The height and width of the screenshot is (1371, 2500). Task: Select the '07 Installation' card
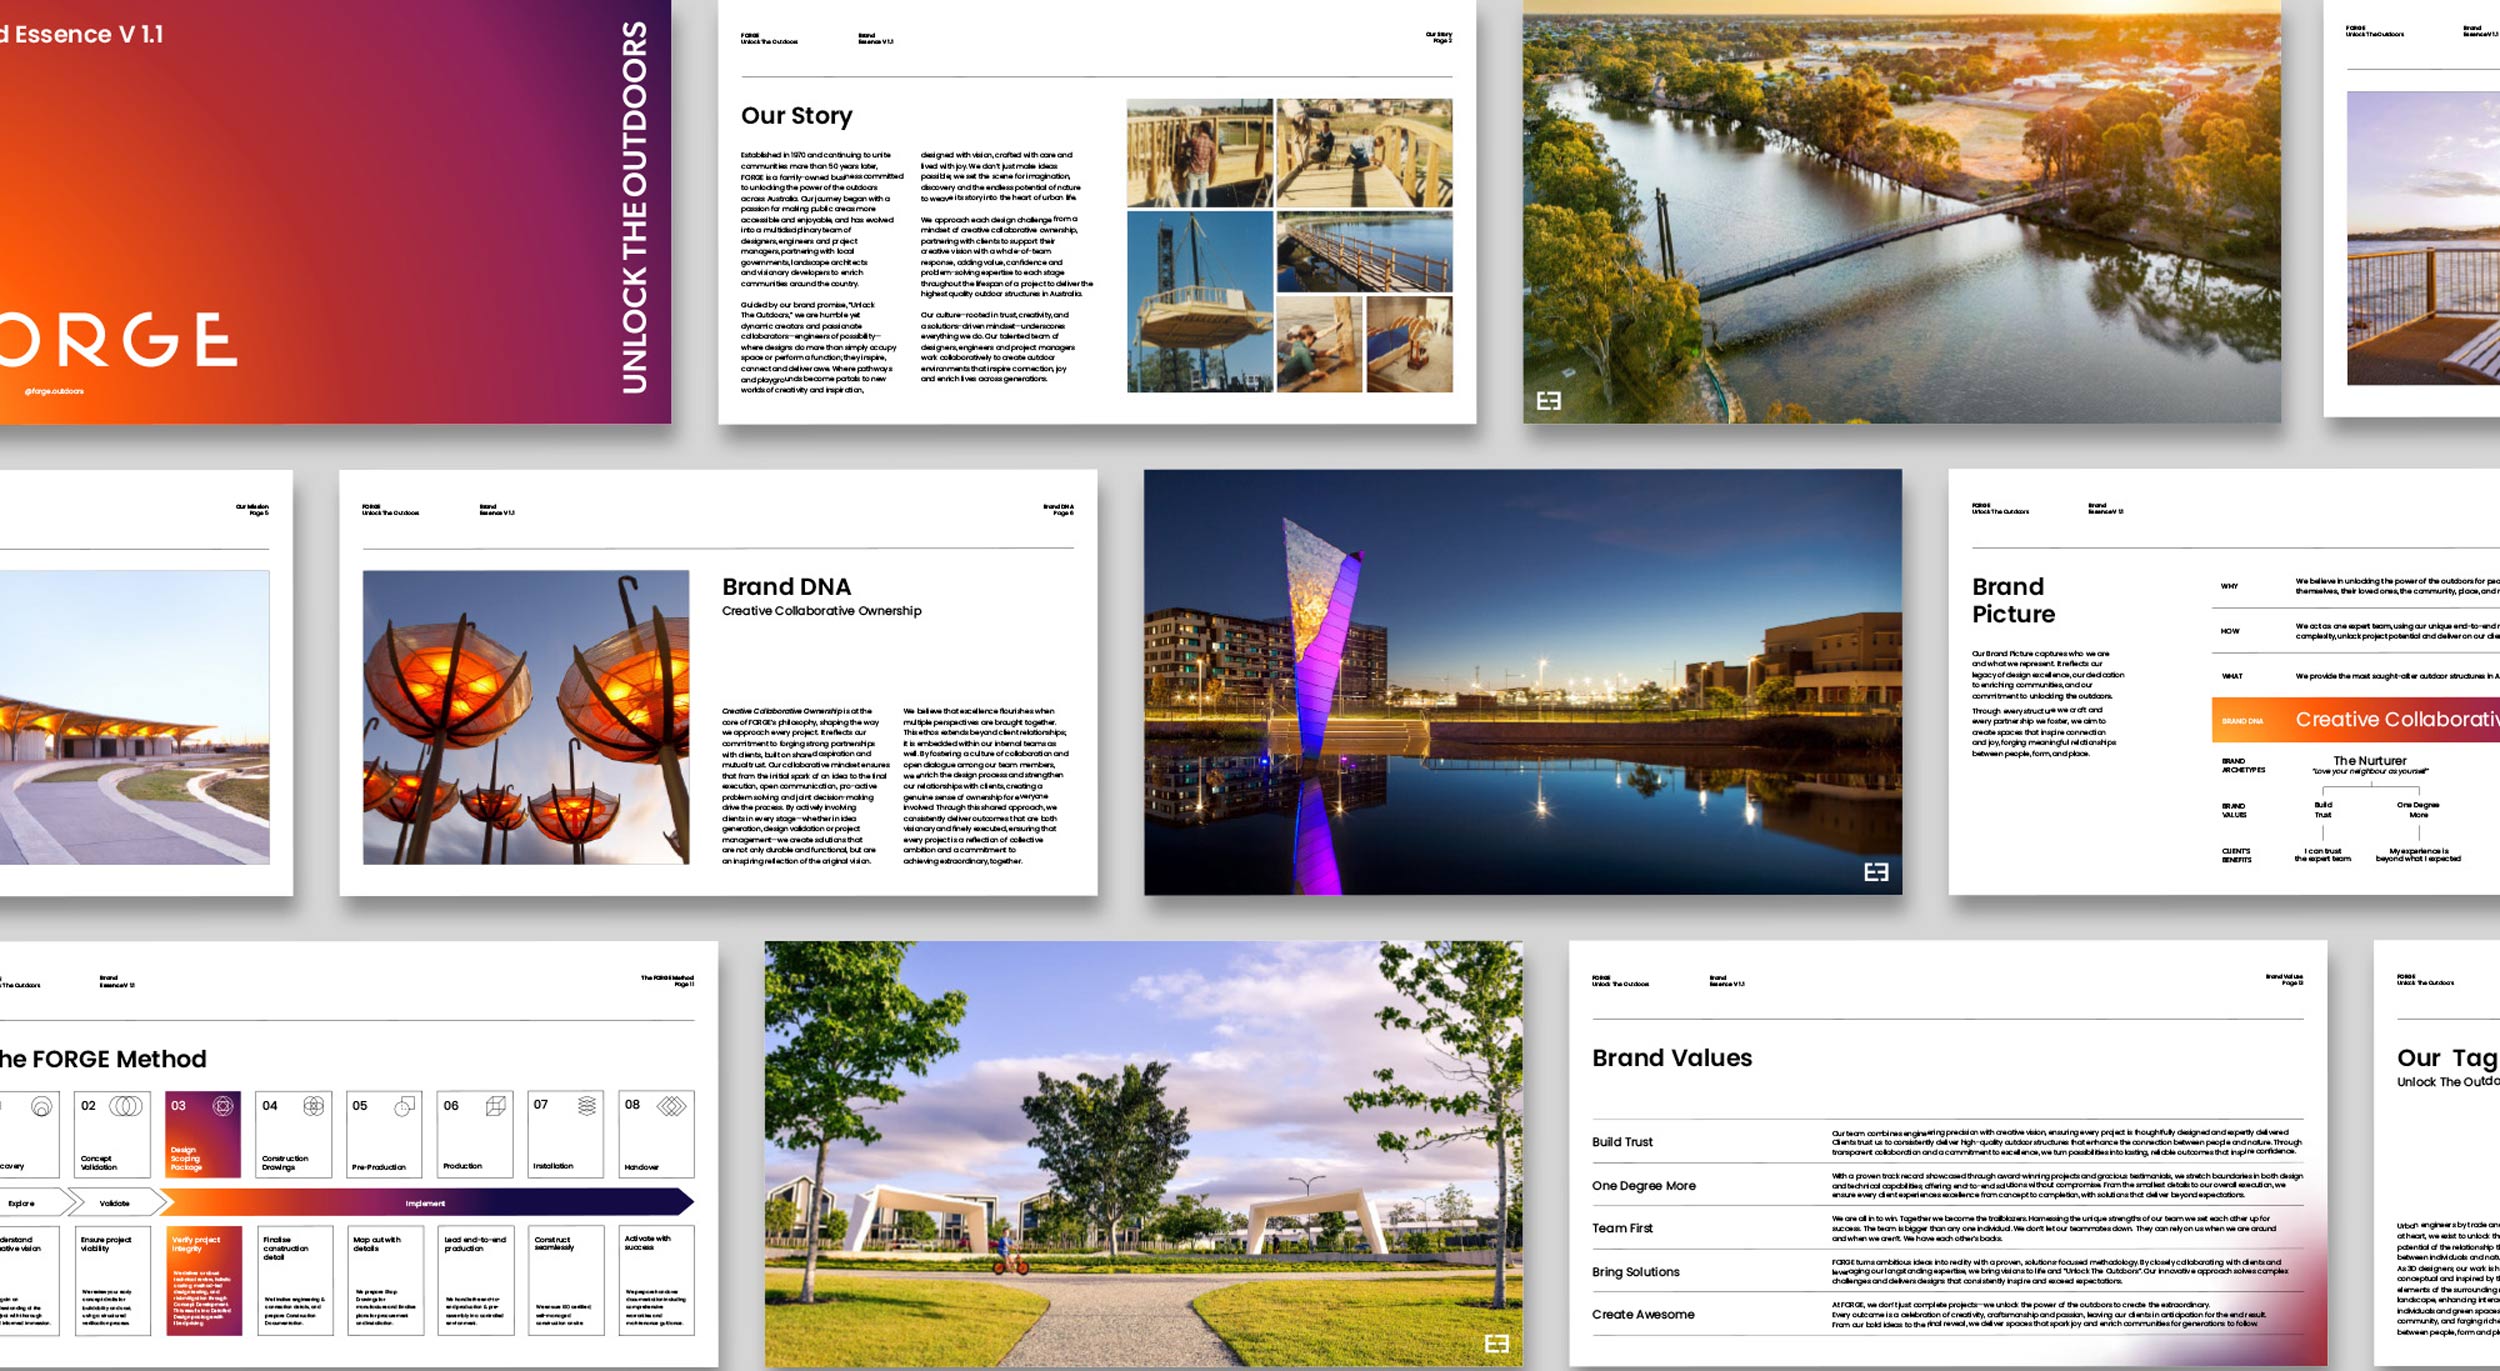pos(566,1134)
